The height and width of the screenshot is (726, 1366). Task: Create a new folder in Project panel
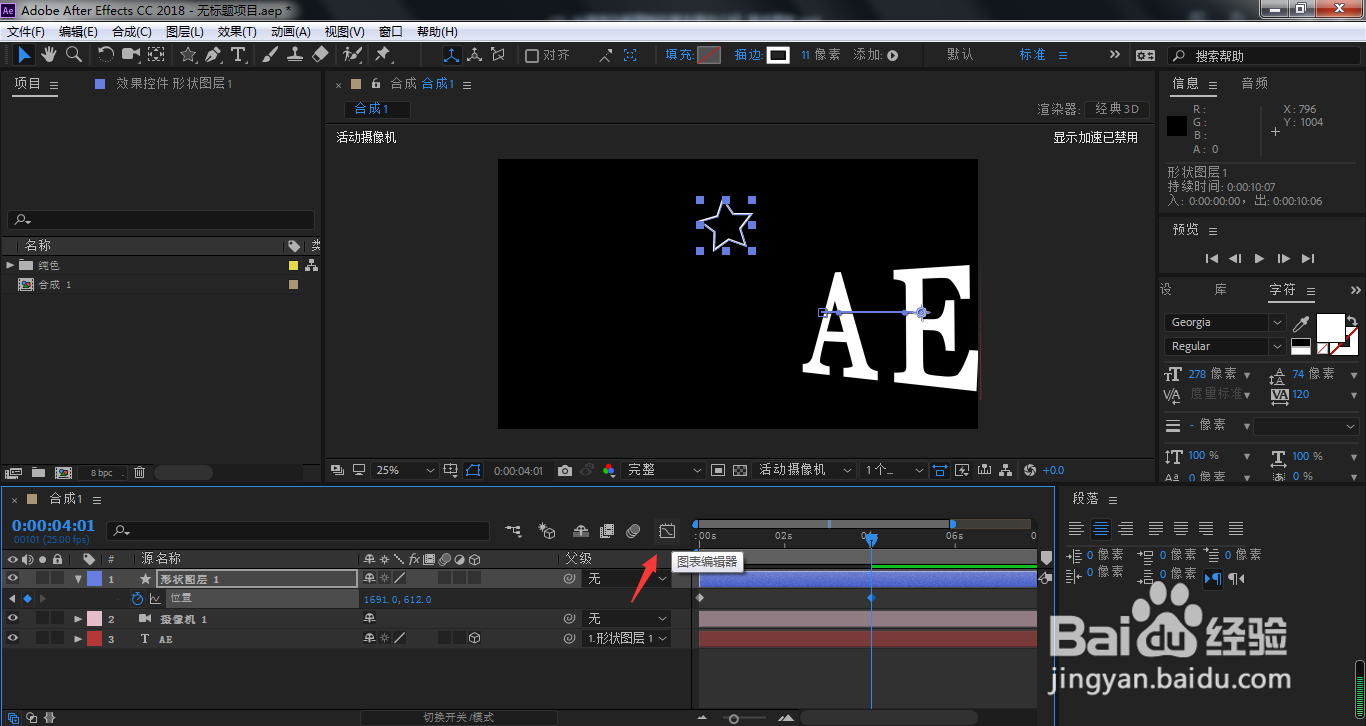[x=38, y=472]
